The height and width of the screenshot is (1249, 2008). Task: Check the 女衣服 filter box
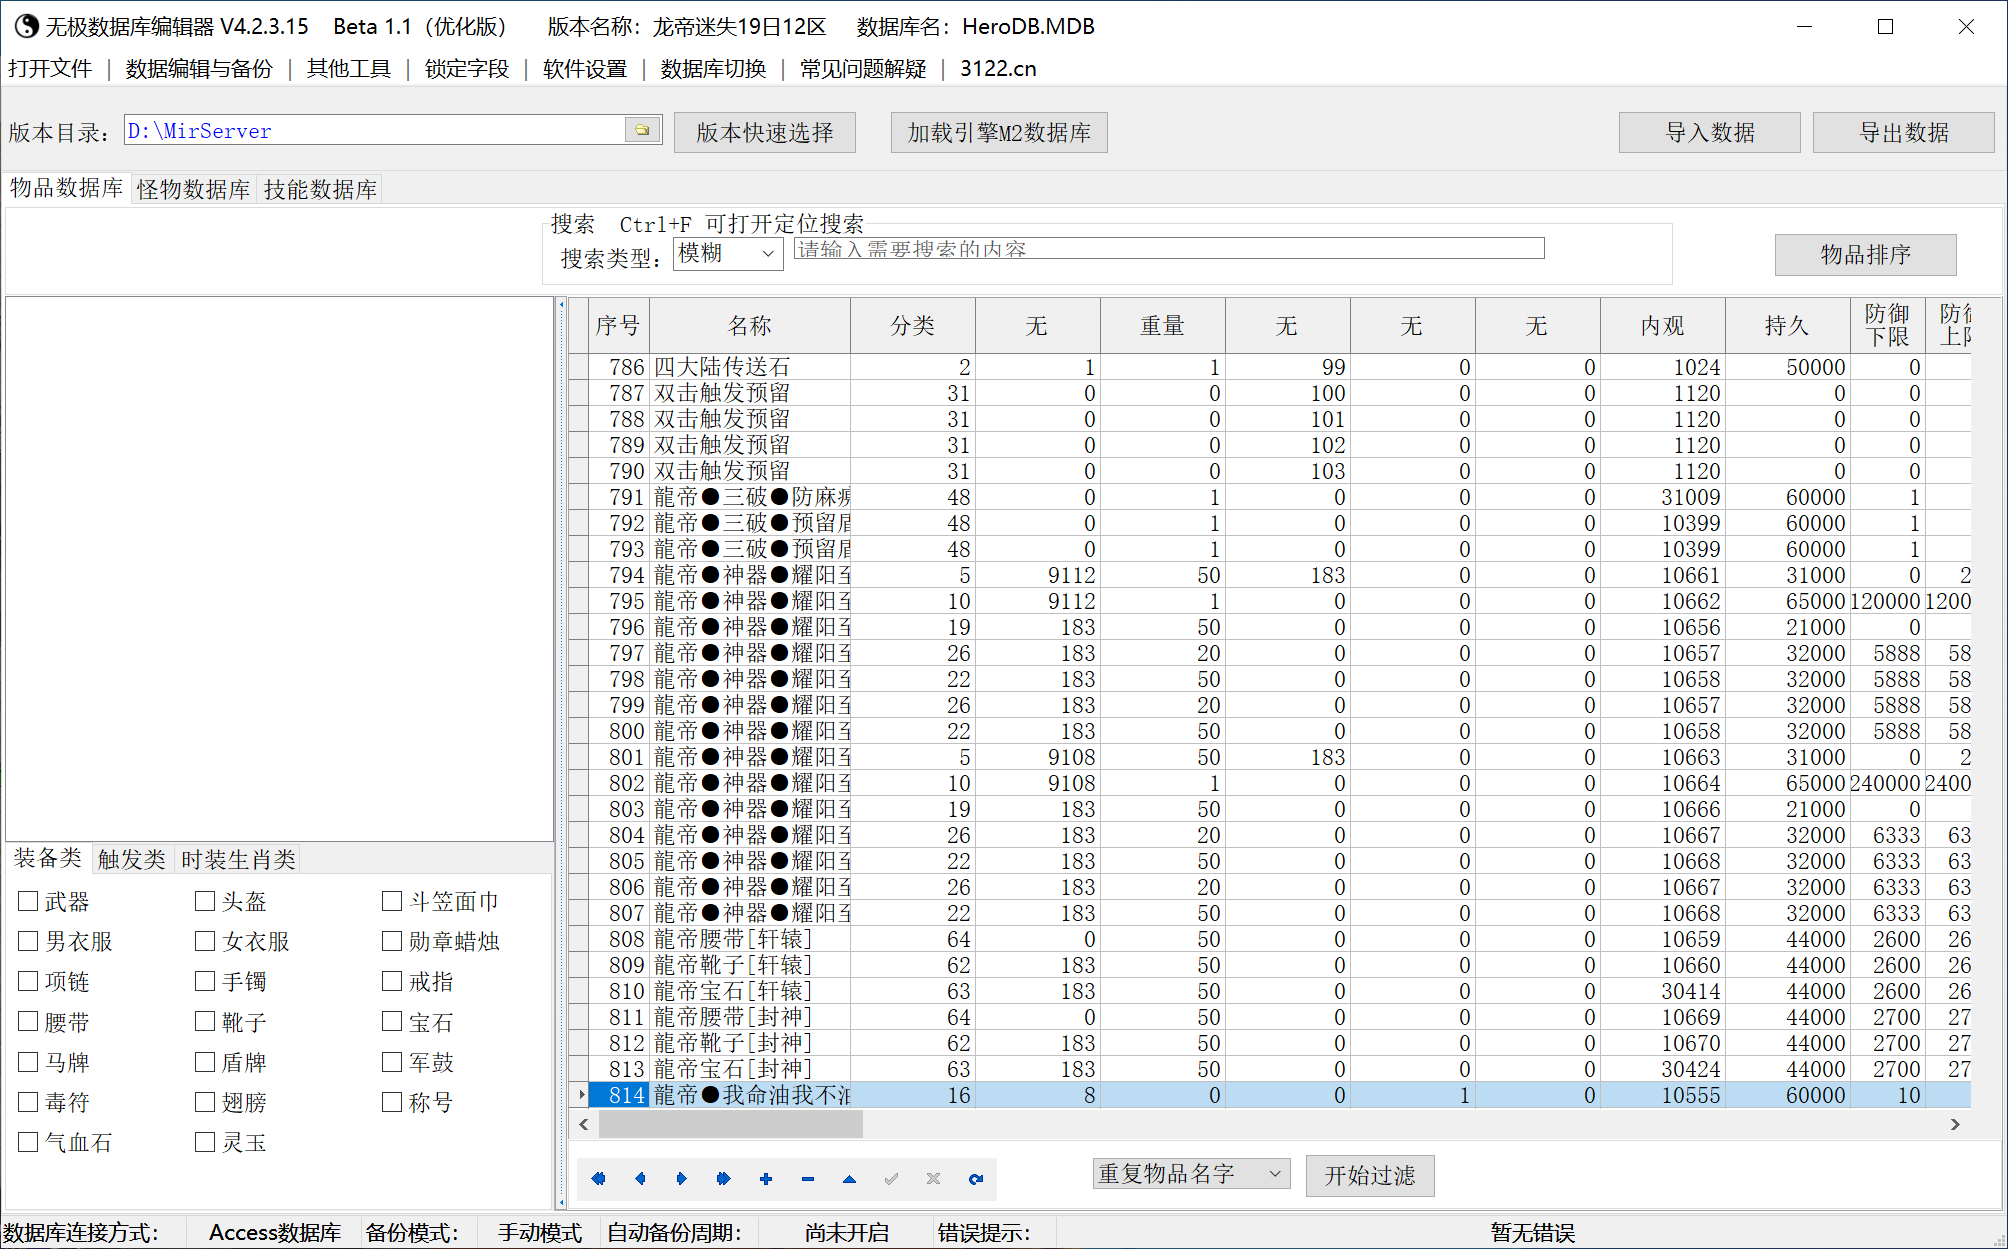(205, 941)
